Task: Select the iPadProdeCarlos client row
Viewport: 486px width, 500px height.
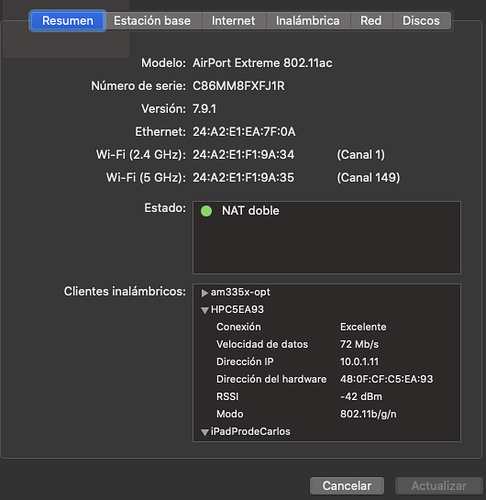Action: coord(327,432)
